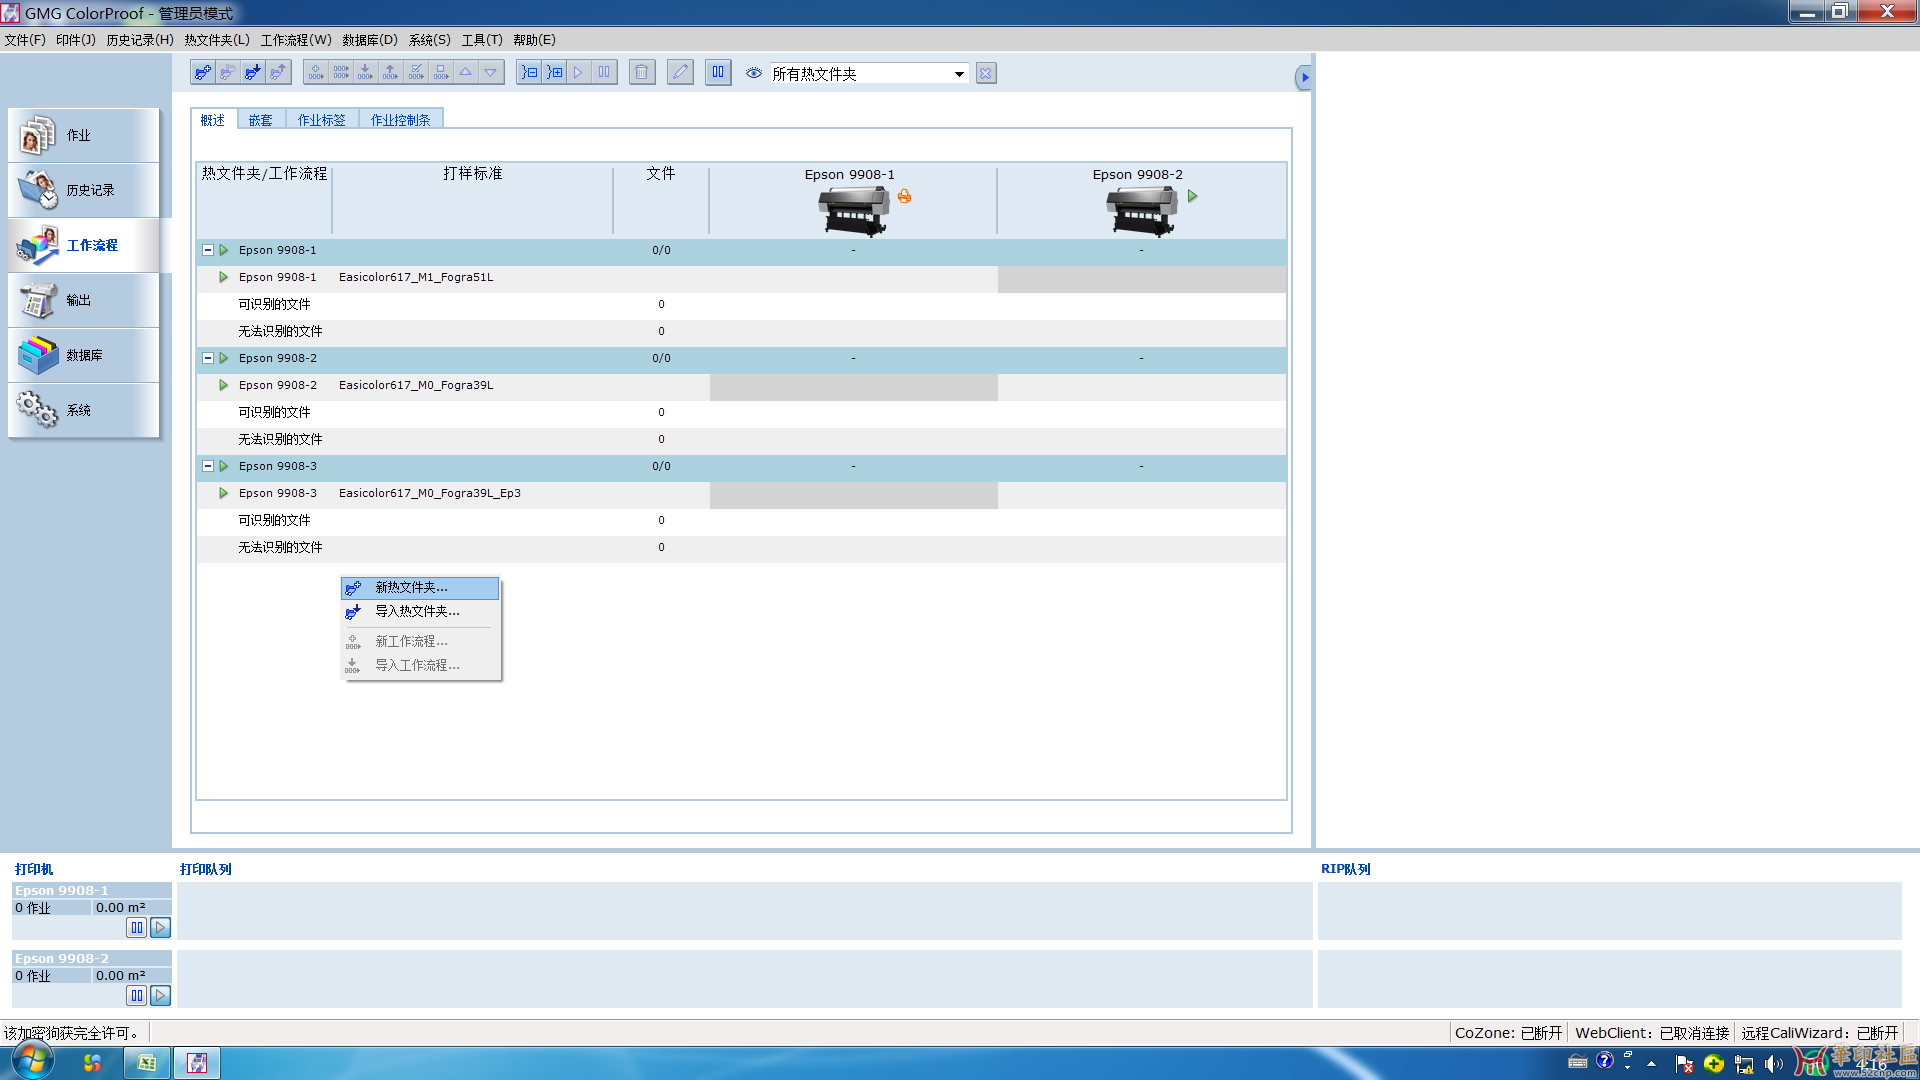Click the export workflow toolbar icon

[x=391, y=73]
